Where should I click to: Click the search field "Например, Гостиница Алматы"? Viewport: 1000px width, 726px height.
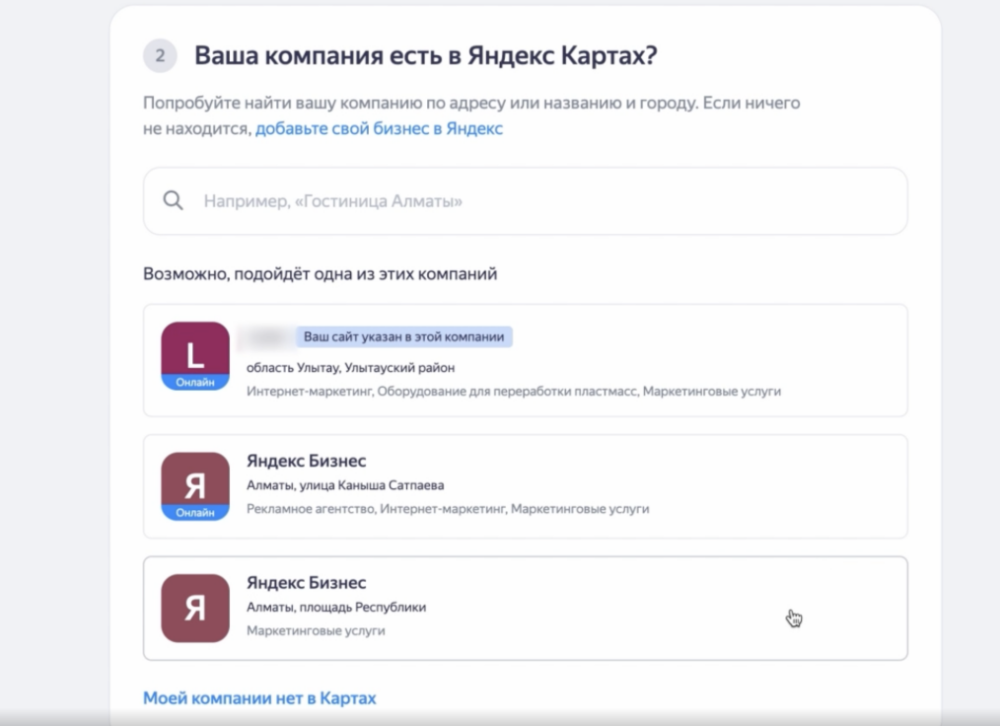pyautogui.click(x=525, y=201)
